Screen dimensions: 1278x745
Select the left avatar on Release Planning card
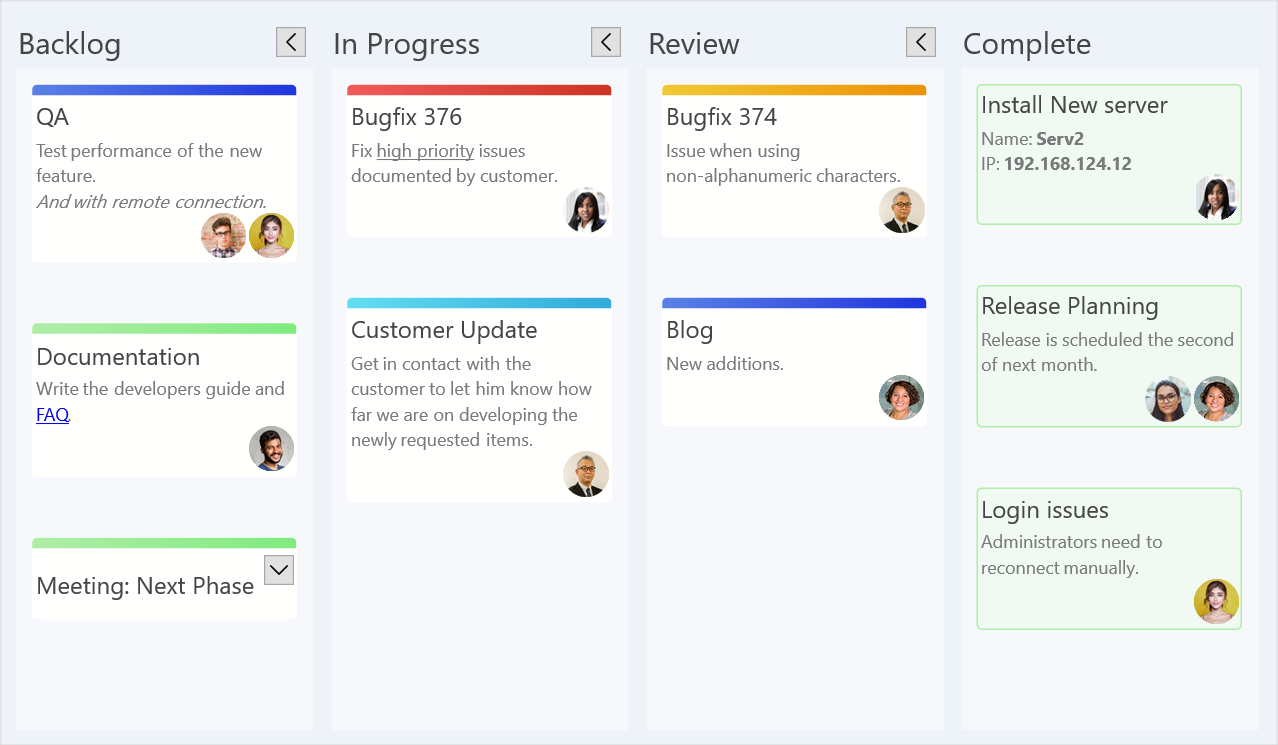[1167, 398]
